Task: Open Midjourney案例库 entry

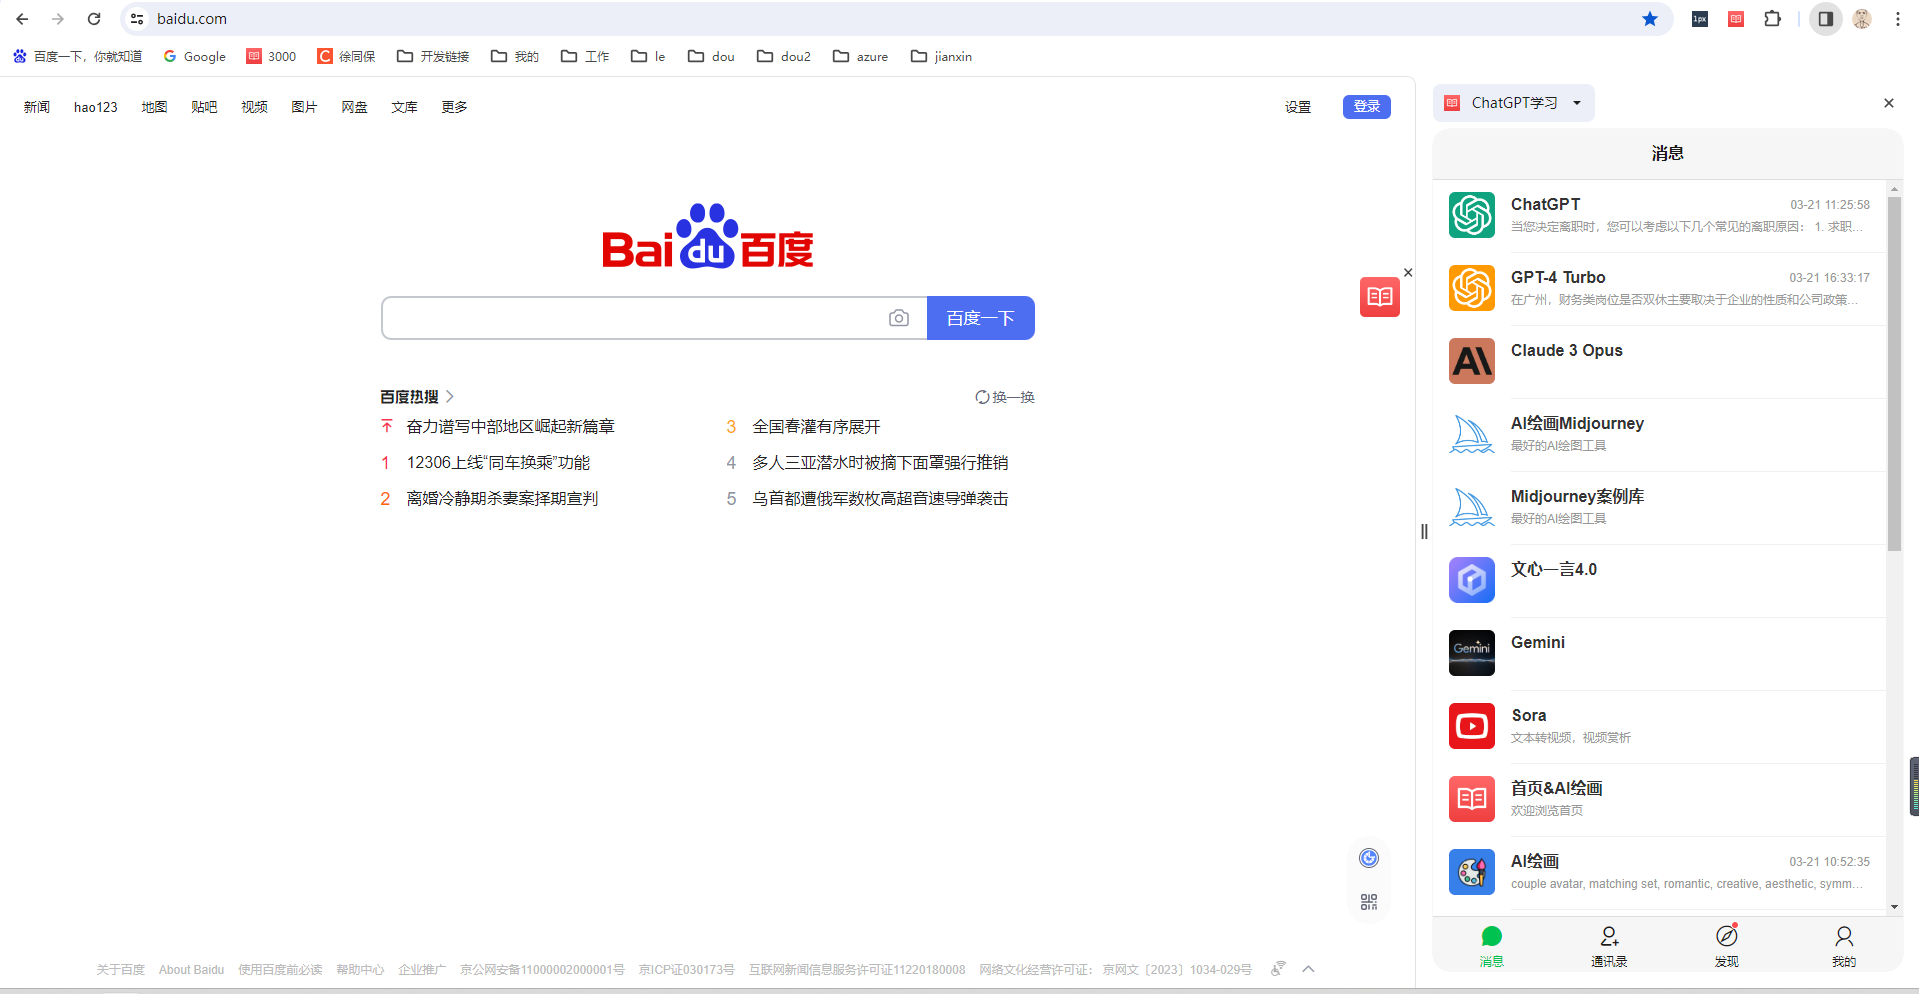Action: pos(1659,508)
